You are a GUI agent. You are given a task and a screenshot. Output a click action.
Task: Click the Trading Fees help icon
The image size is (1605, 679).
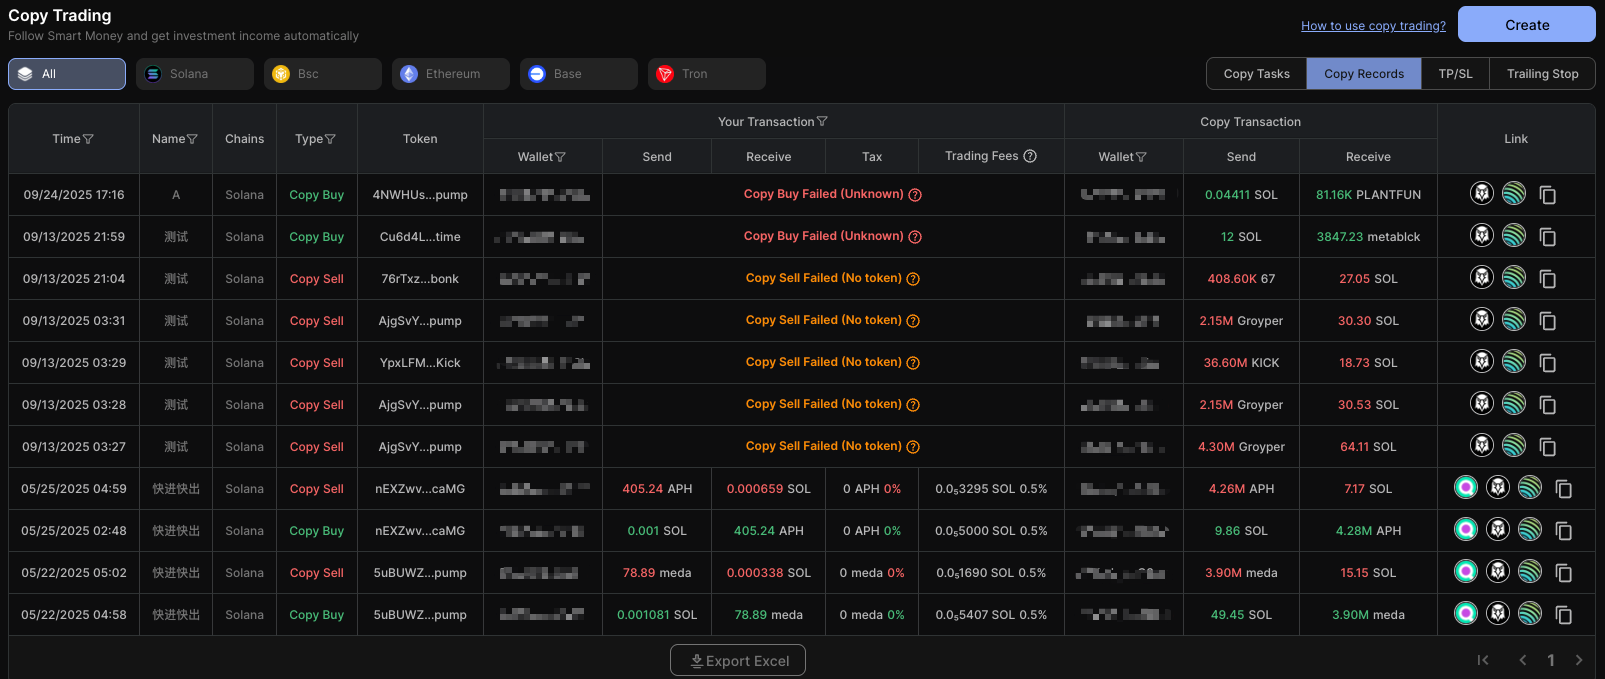coord(1030,156)
